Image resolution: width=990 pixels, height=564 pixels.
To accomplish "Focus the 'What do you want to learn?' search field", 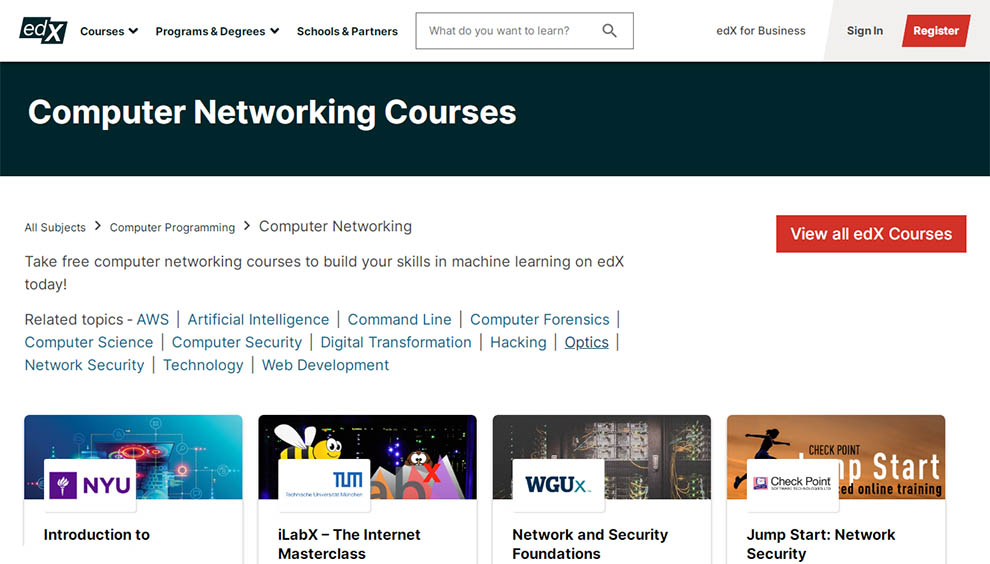I will tap(524, 30).
